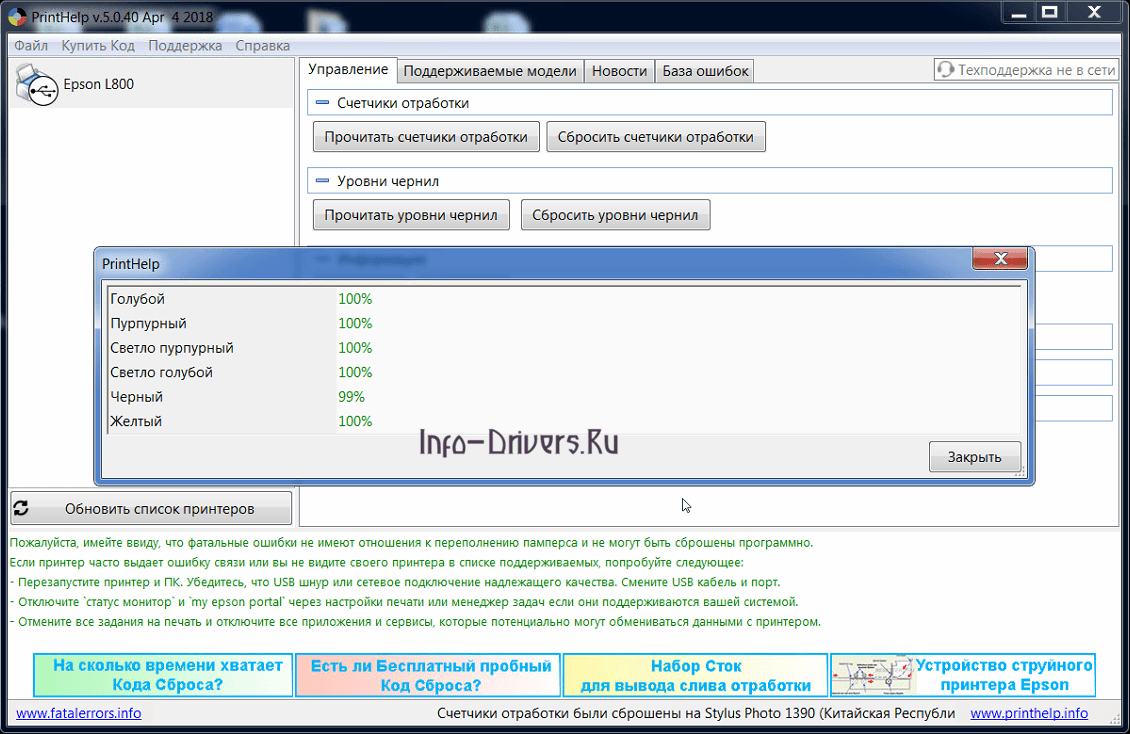Open banner Устройство струйного принтера Epson
The image size is (1130, 734).
(x=963, y=675)
